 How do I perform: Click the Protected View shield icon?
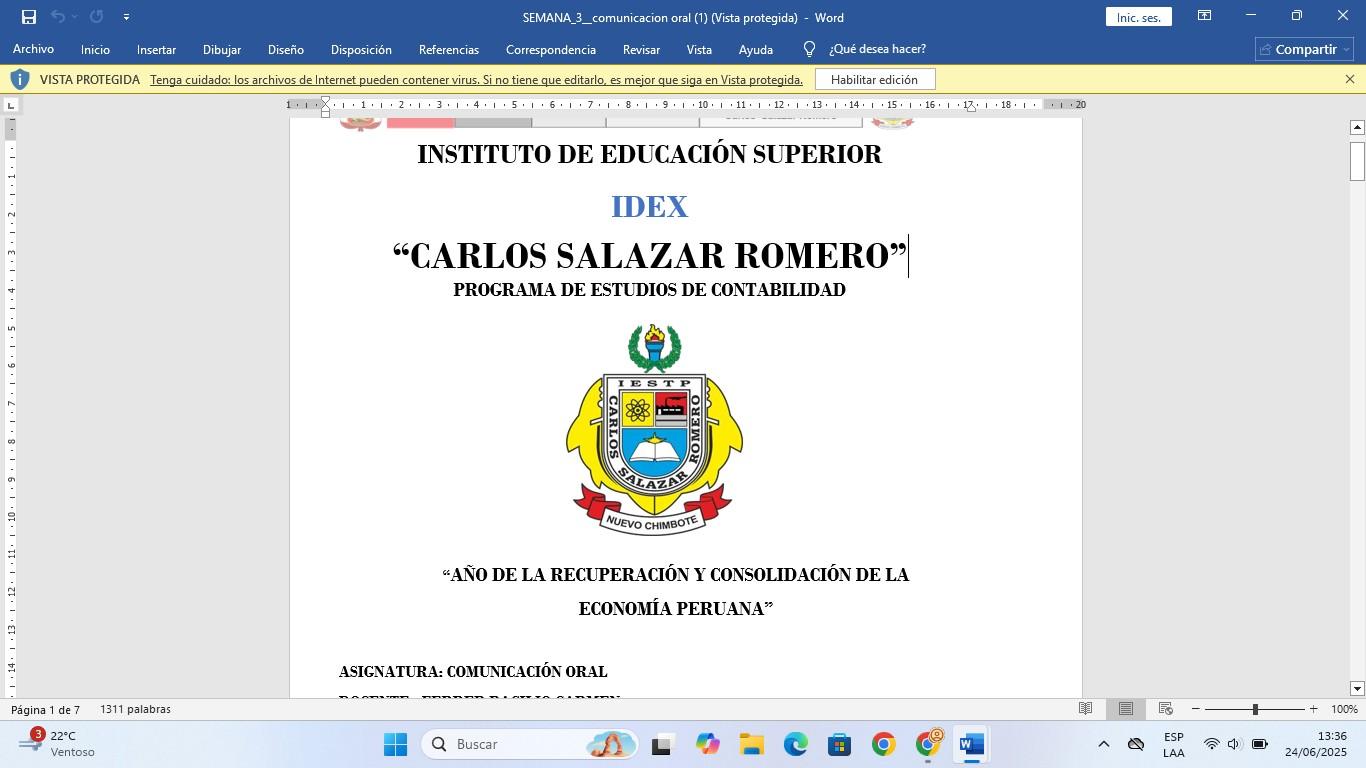pyautogui.click(x=19, y=79)
